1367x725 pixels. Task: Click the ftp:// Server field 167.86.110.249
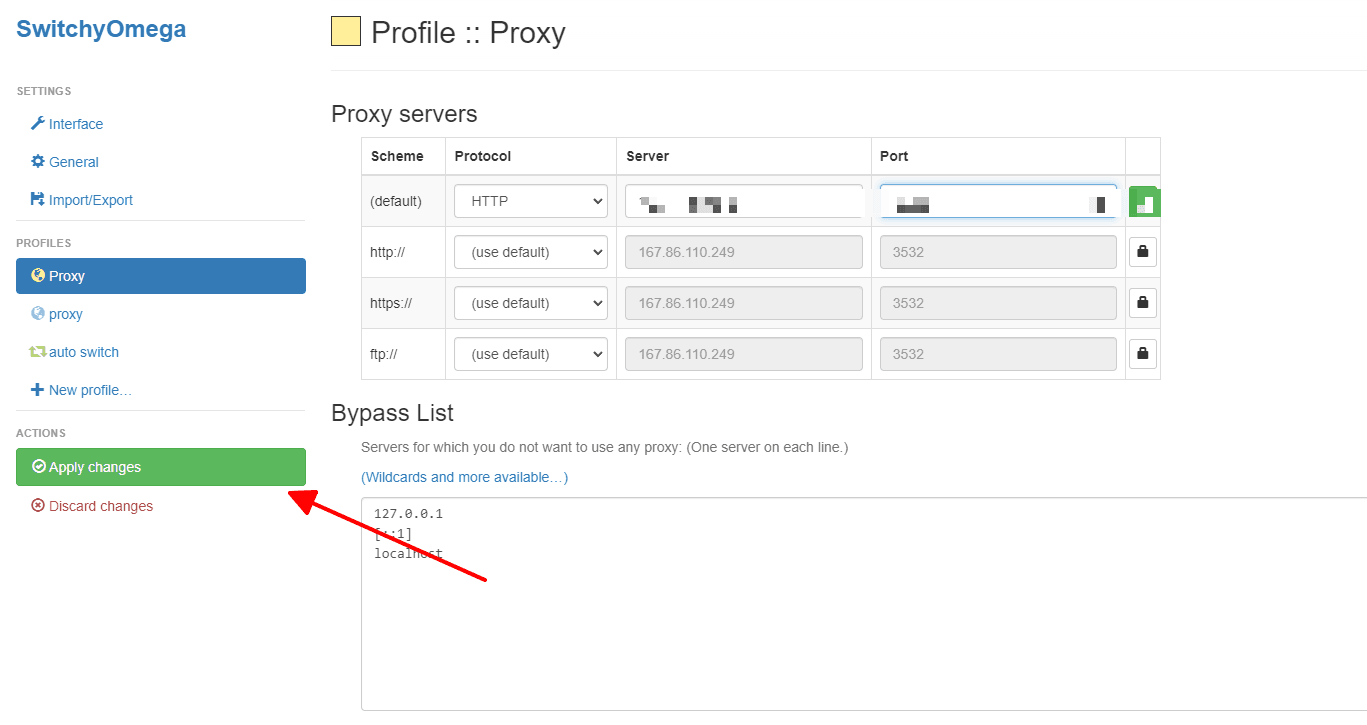744,354
